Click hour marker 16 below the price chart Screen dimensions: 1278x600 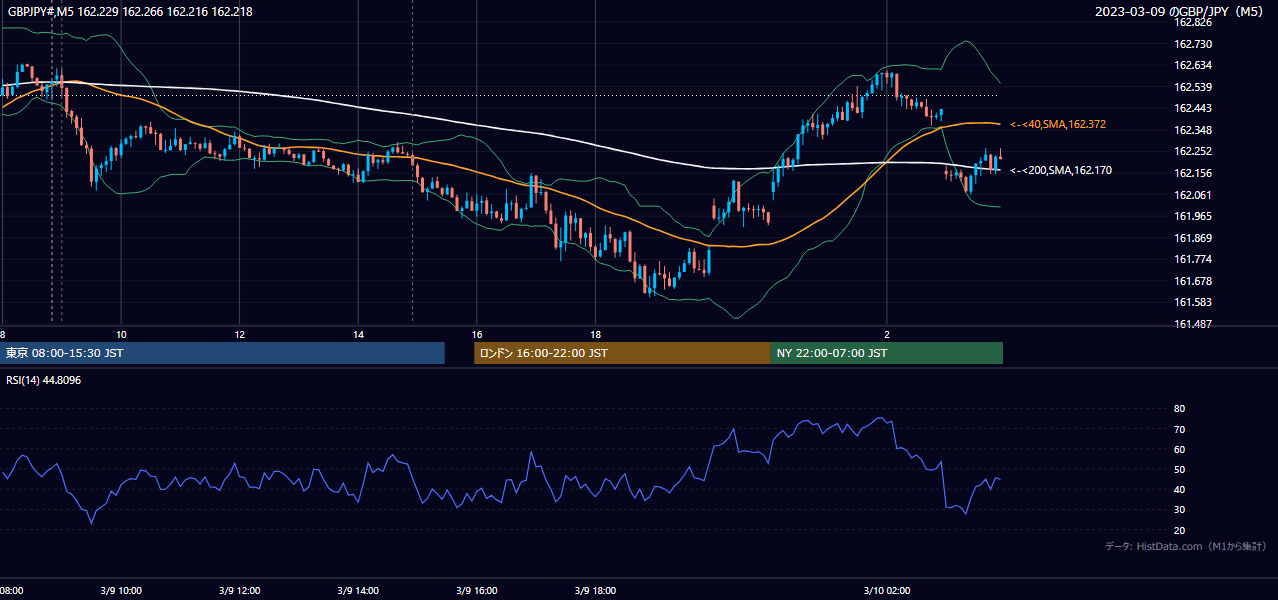pos(477,334)
